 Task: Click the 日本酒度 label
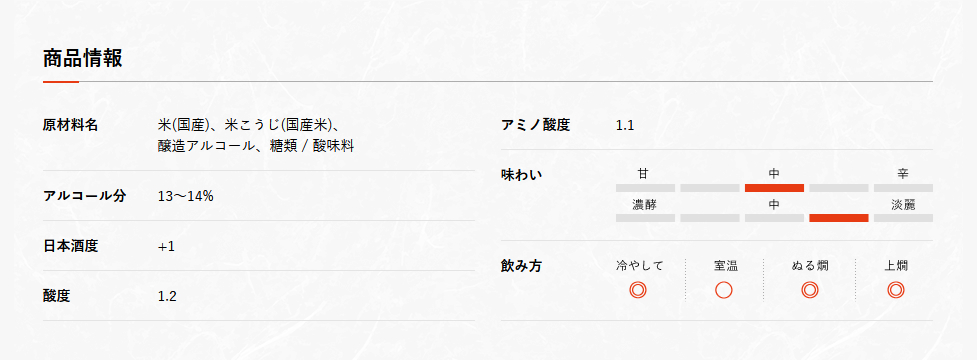click(x=70, y=246)
